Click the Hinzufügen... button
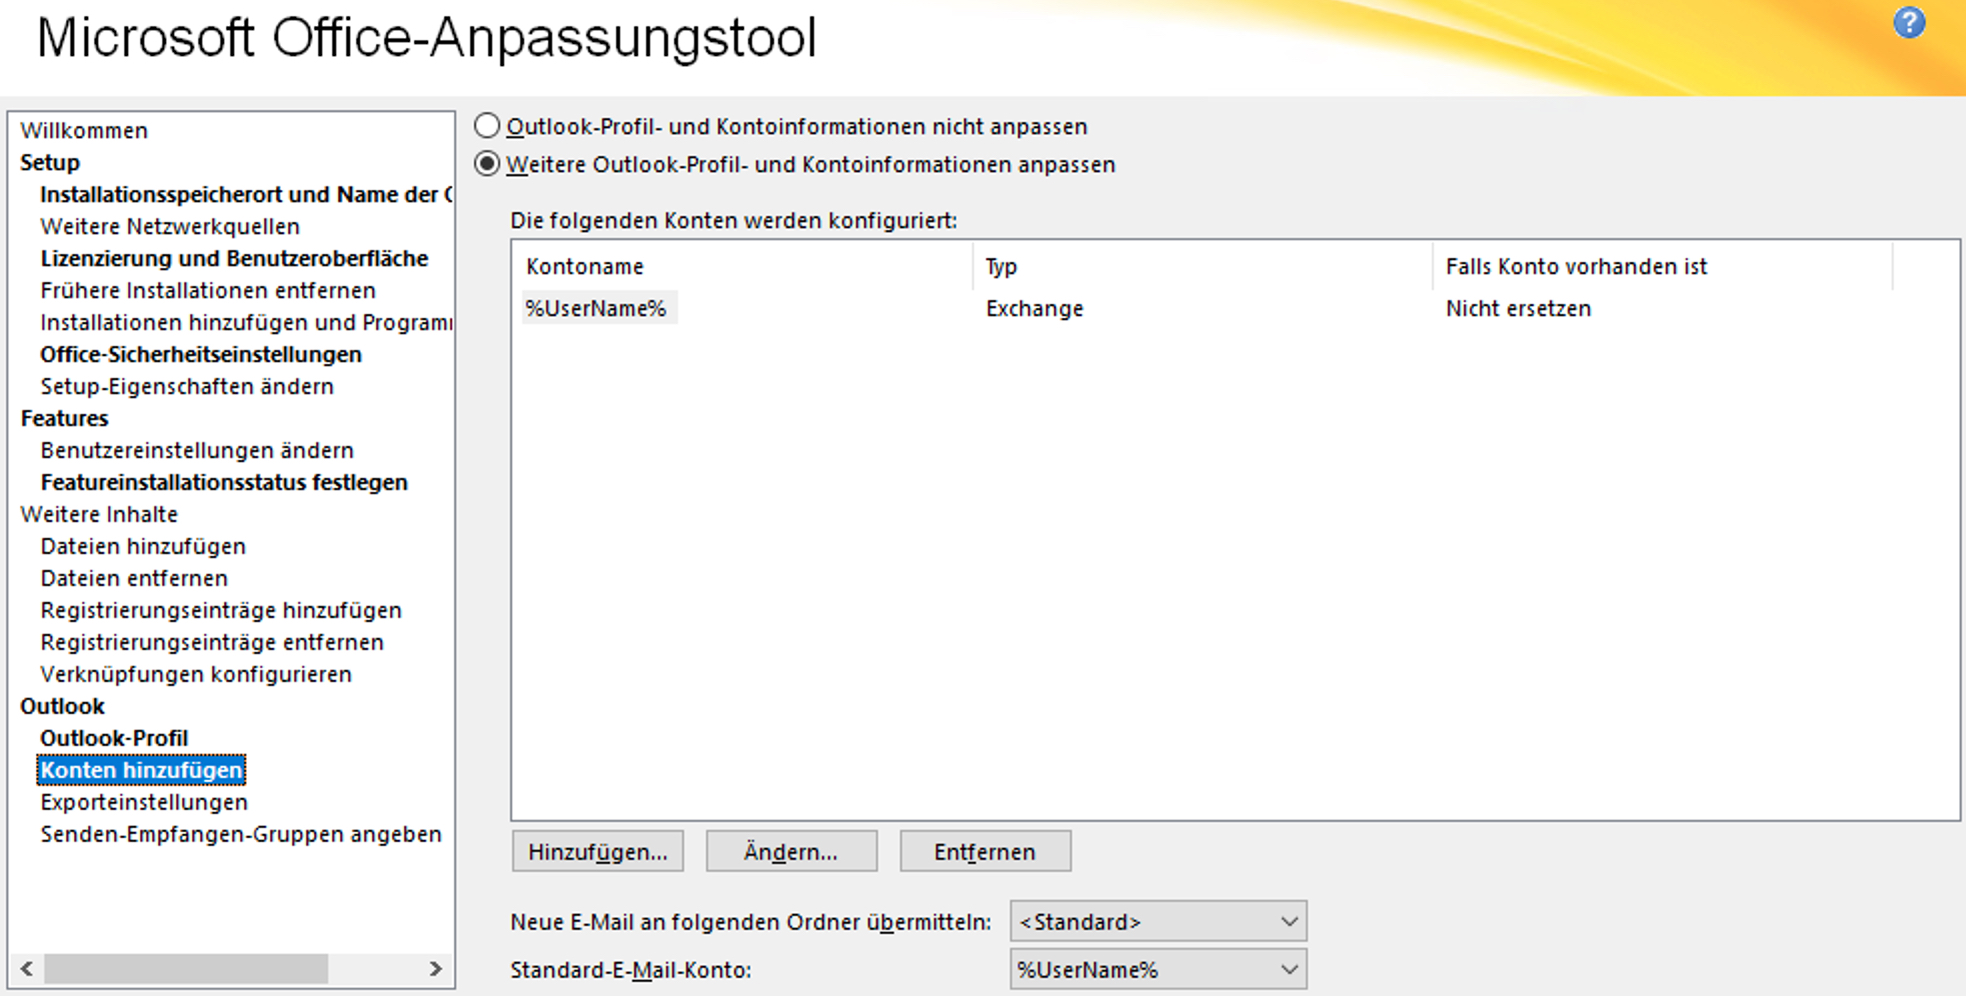The width and height of the screenshot is (1966, 996). (x=598, y=851)
